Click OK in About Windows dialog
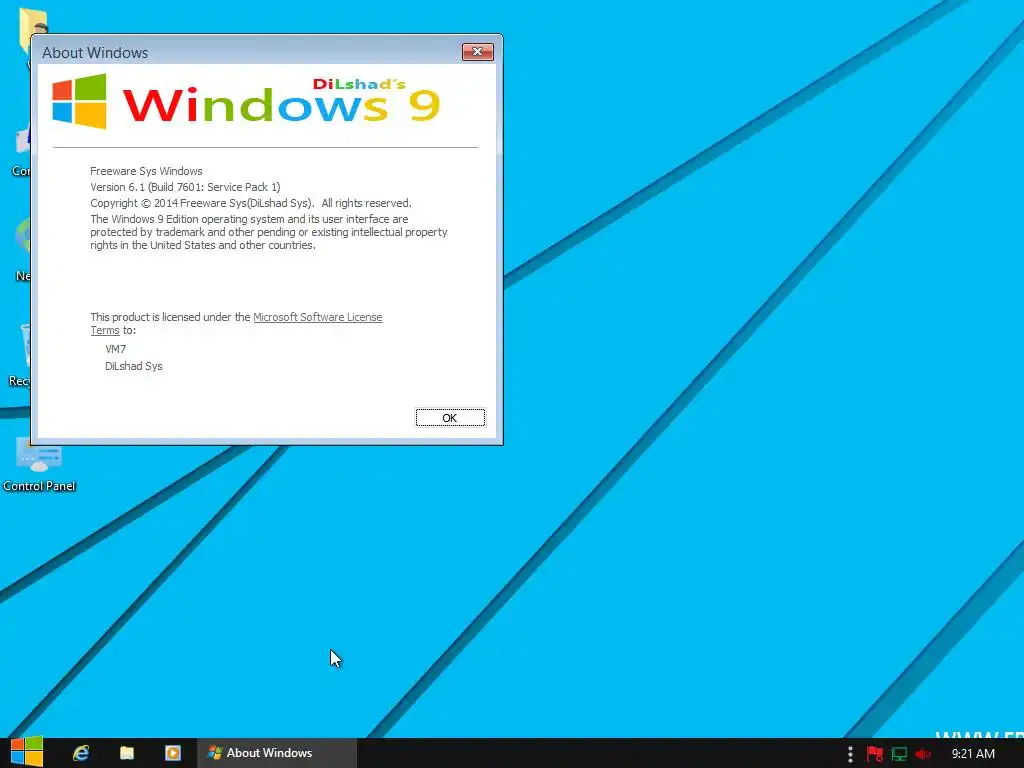This screenshot has height=768, width=1024. pyautogui.click(x=450, y=418)
